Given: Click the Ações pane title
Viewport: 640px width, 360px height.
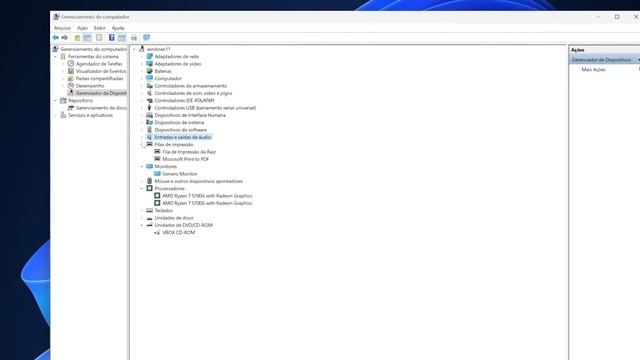Looking at the screenshot, I should click(x=578, y=50).
